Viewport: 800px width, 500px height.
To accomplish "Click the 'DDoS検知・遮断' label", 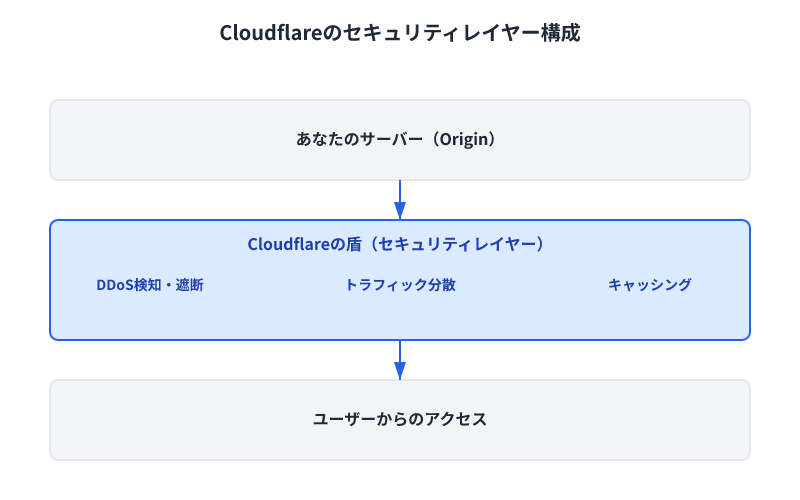I will click(150, 285).
